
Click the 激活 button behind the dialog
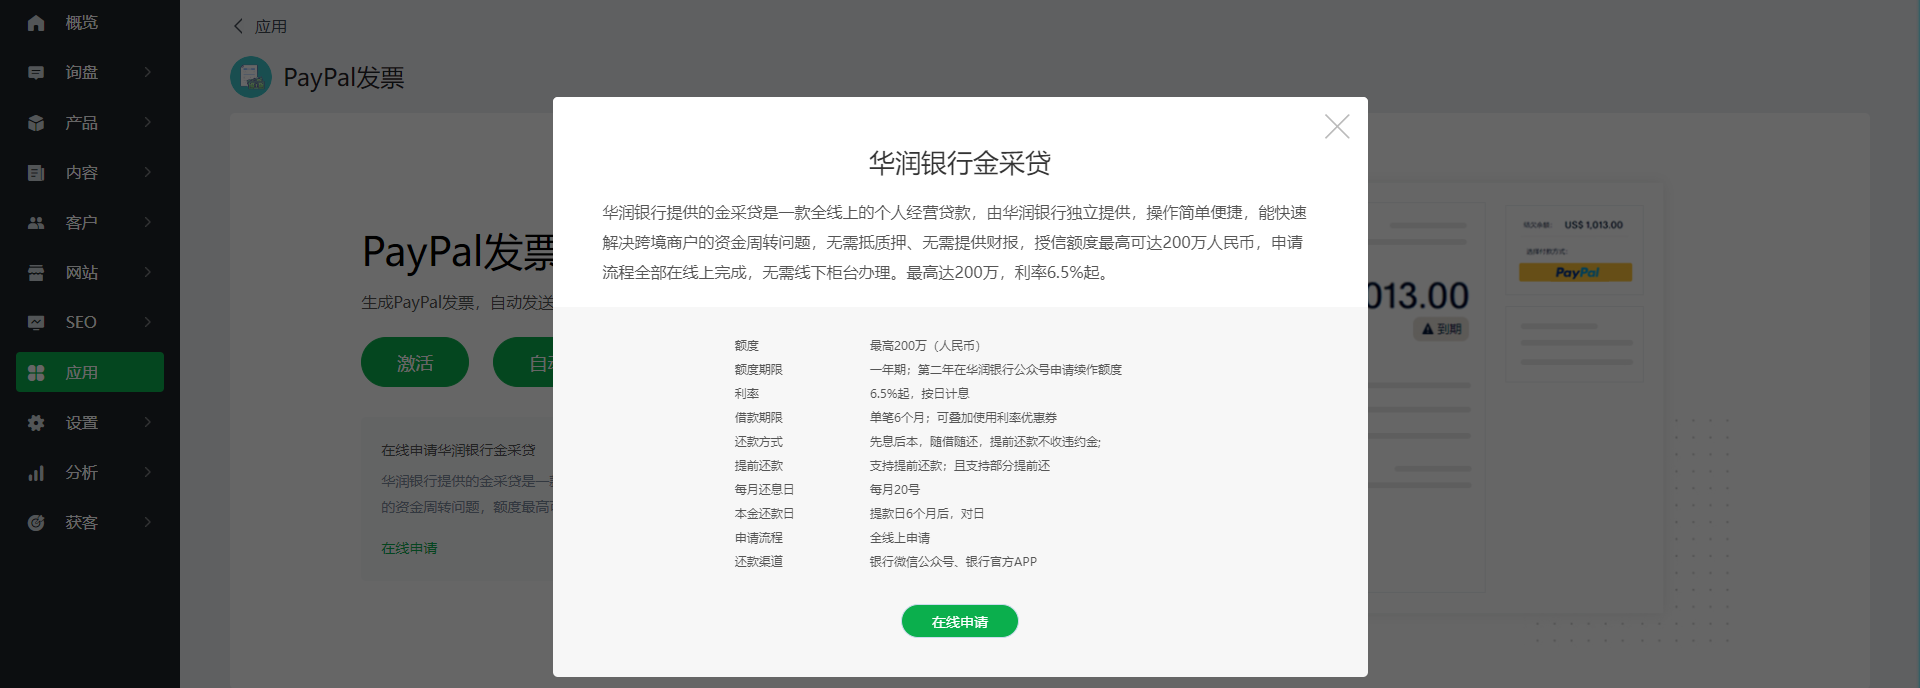(x=415, y=362)
